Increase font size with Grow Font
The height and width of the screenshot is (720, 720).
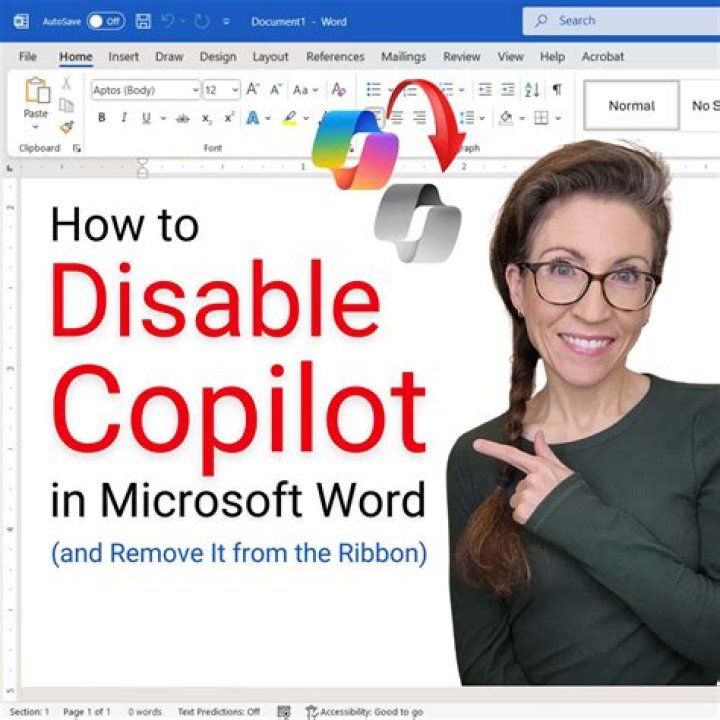click(253, 89)
